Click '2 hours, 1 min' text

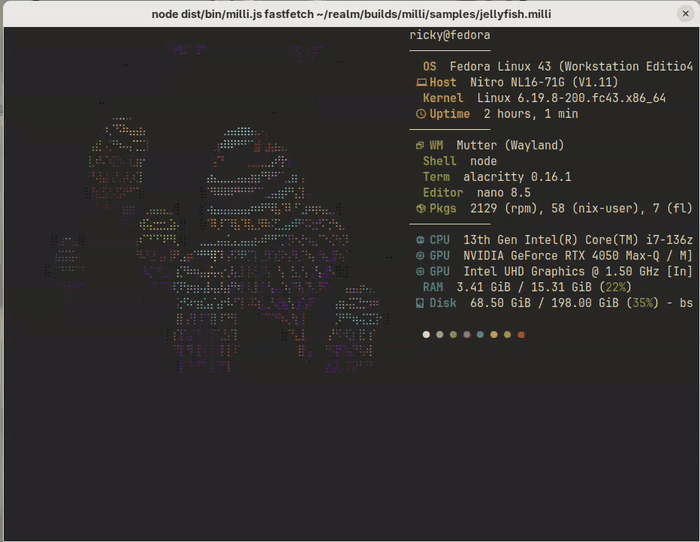(x=531, y=114)
